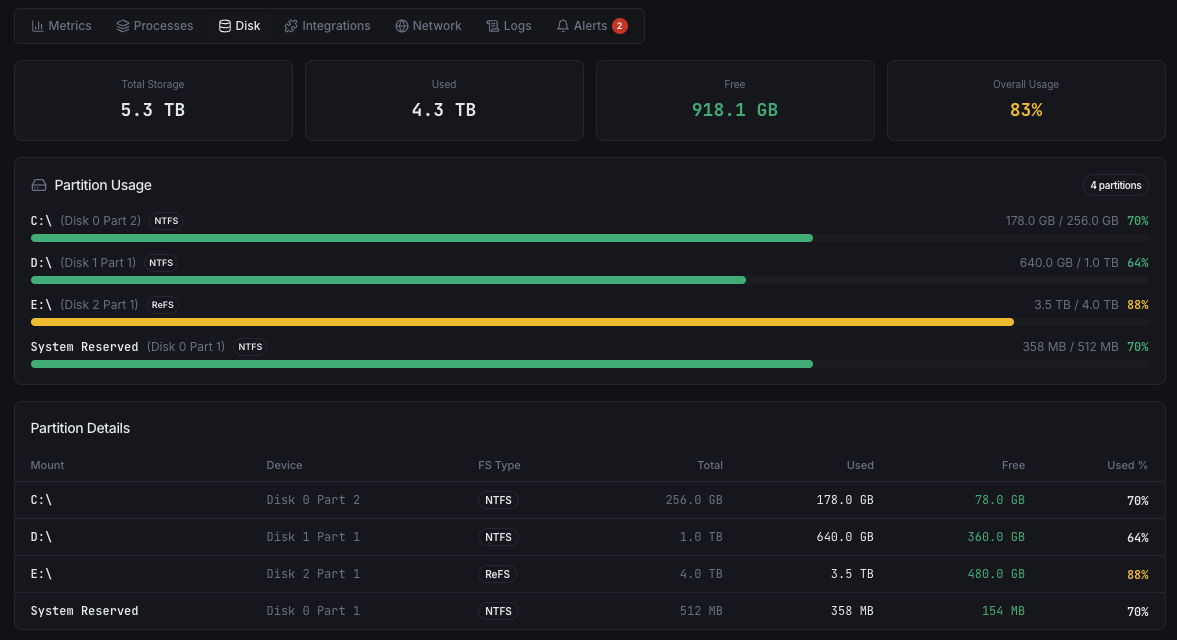Image resolution: width=1177 pixels, height=640 pixels.
Task: Switch to the Processes tab
Action: click(x=155, y=26)
